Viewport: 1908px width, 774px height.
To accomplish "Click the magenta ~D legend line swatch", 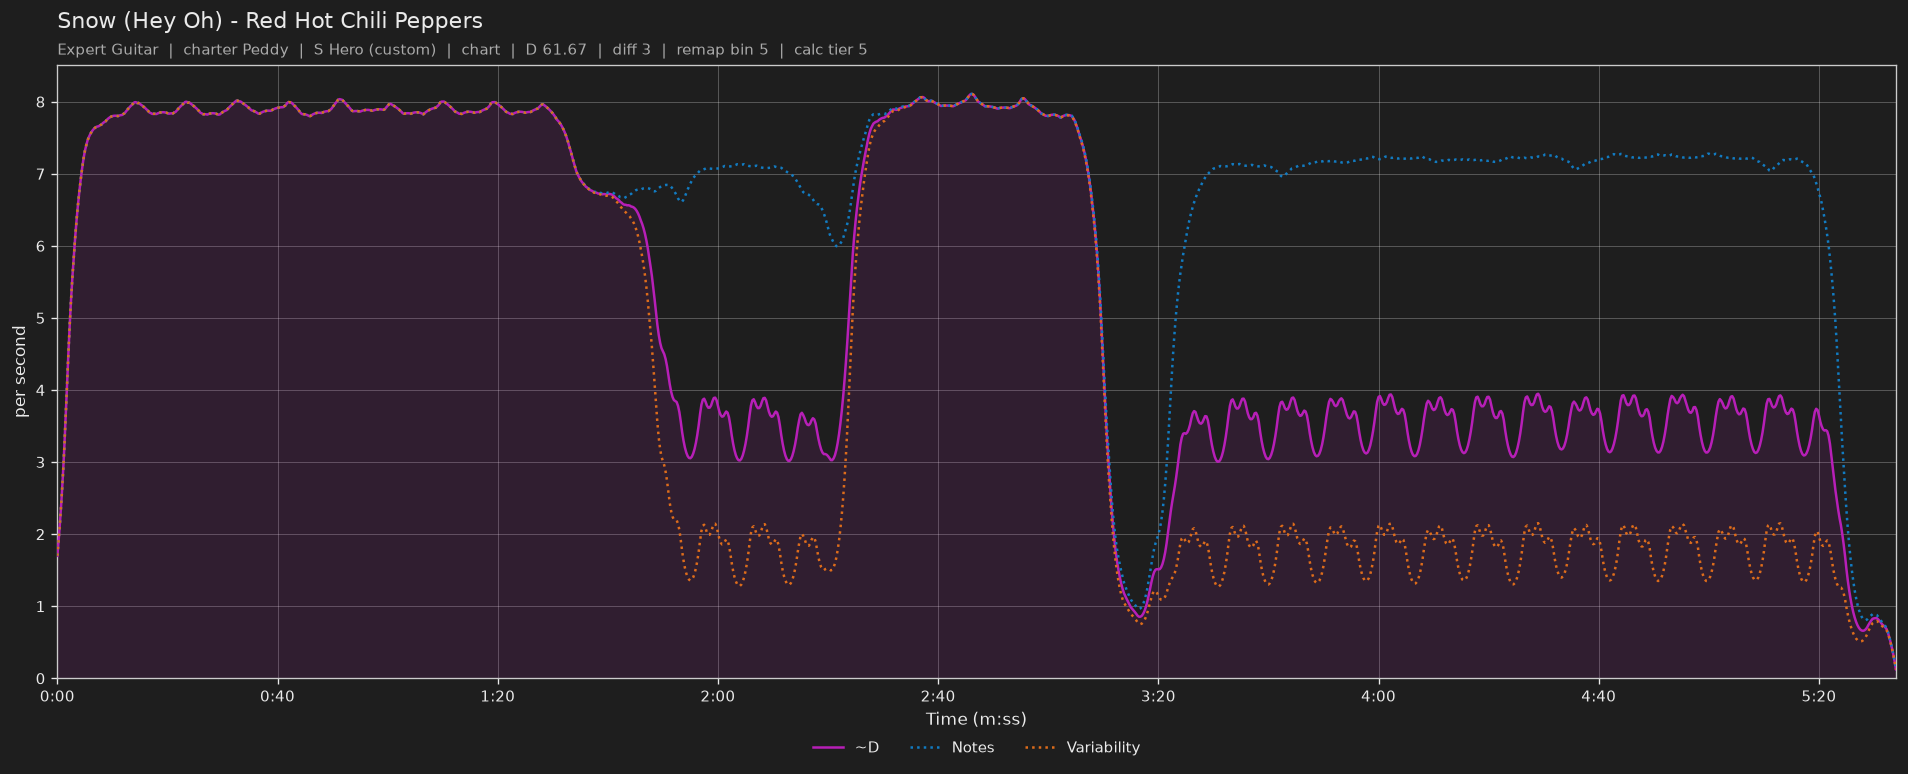I will click(x=829, y=748).
